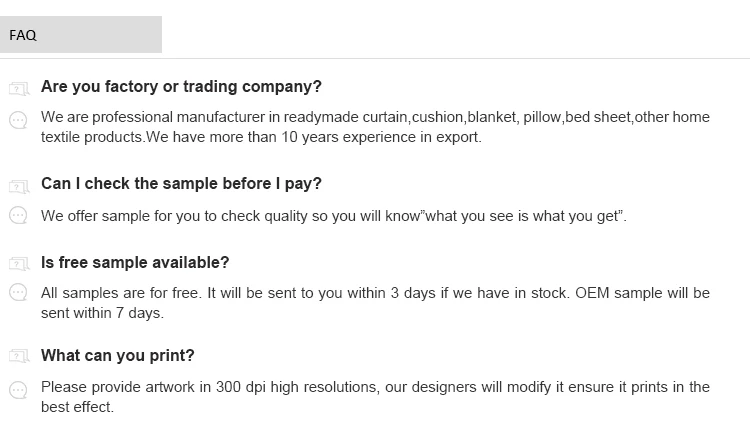Click answer bubble icon beside offer sample text
The width and height of the screenshot is (750, 432).
tap(18, 215)
